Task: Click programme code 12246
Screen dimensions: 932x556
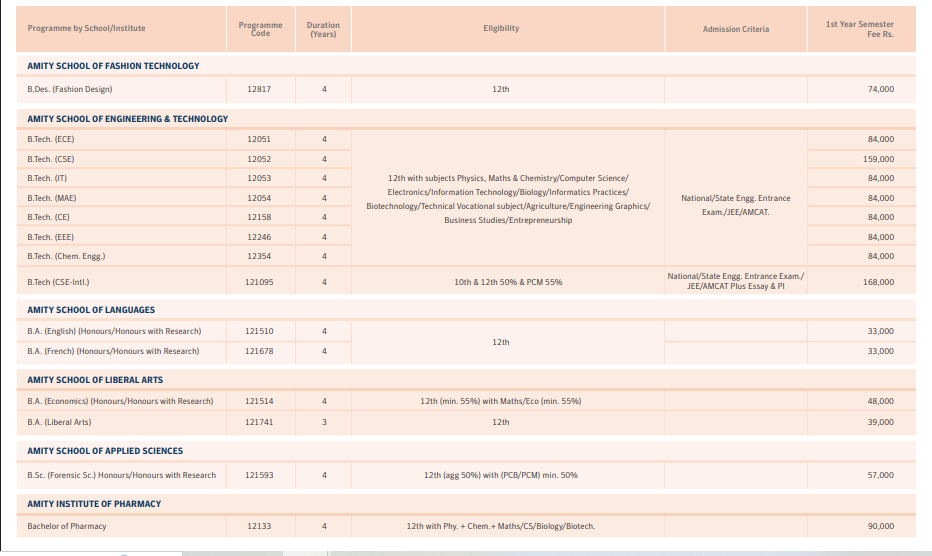Action: (259, 237)
